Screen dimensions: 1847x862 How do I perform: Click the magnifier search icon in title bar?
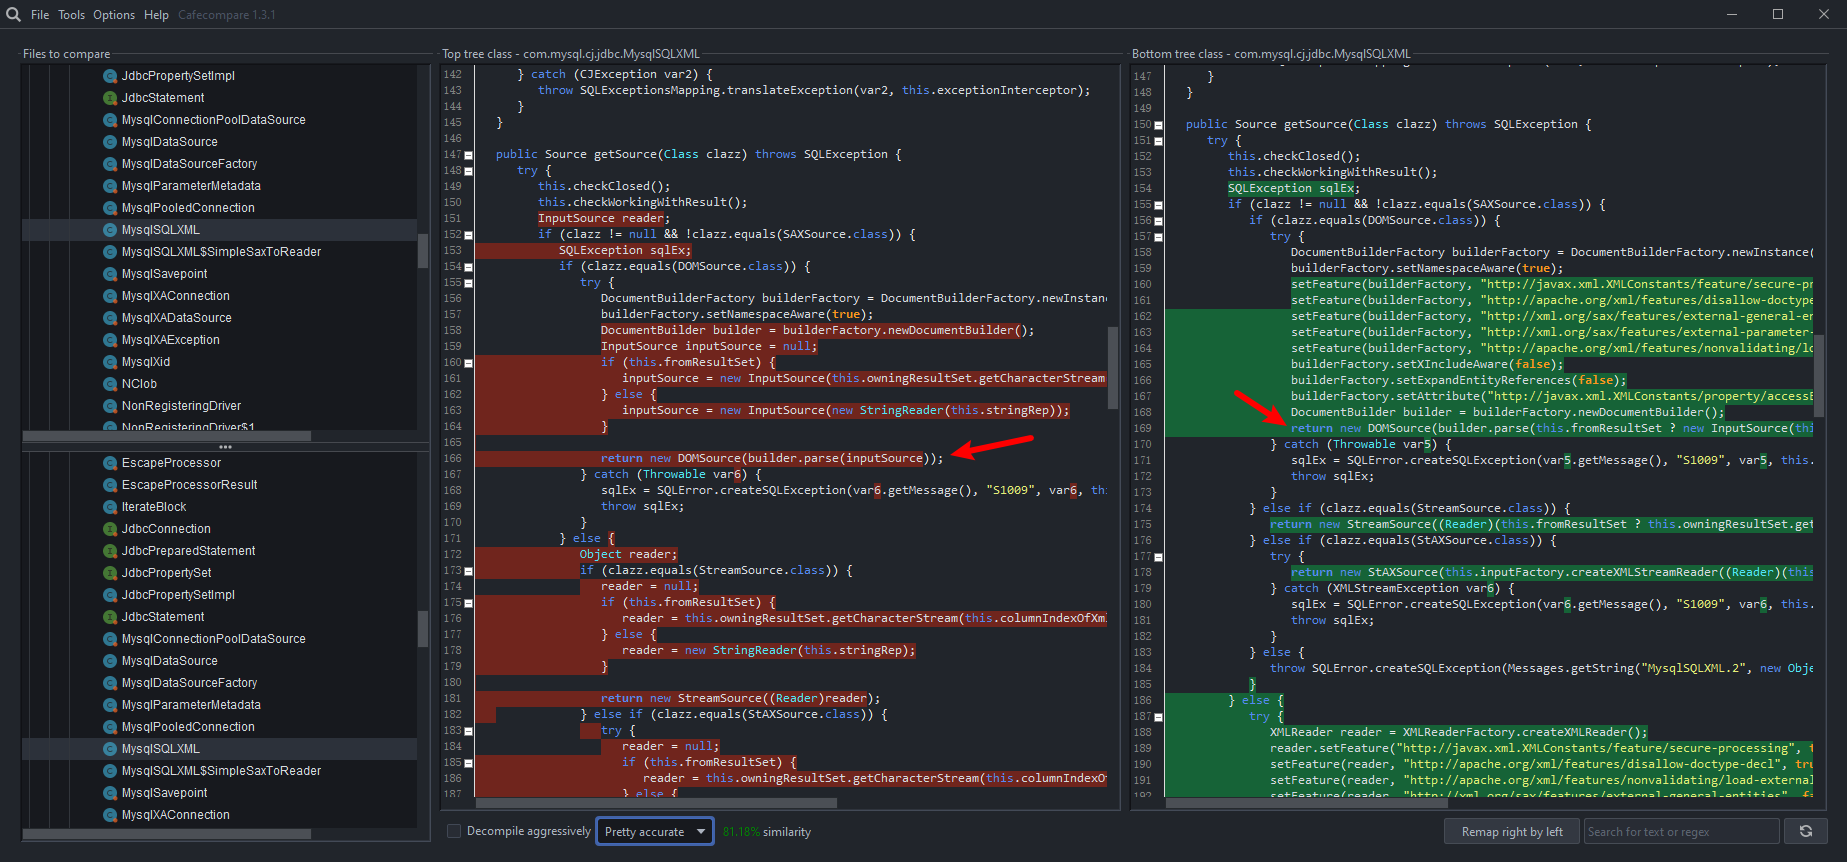13,14
